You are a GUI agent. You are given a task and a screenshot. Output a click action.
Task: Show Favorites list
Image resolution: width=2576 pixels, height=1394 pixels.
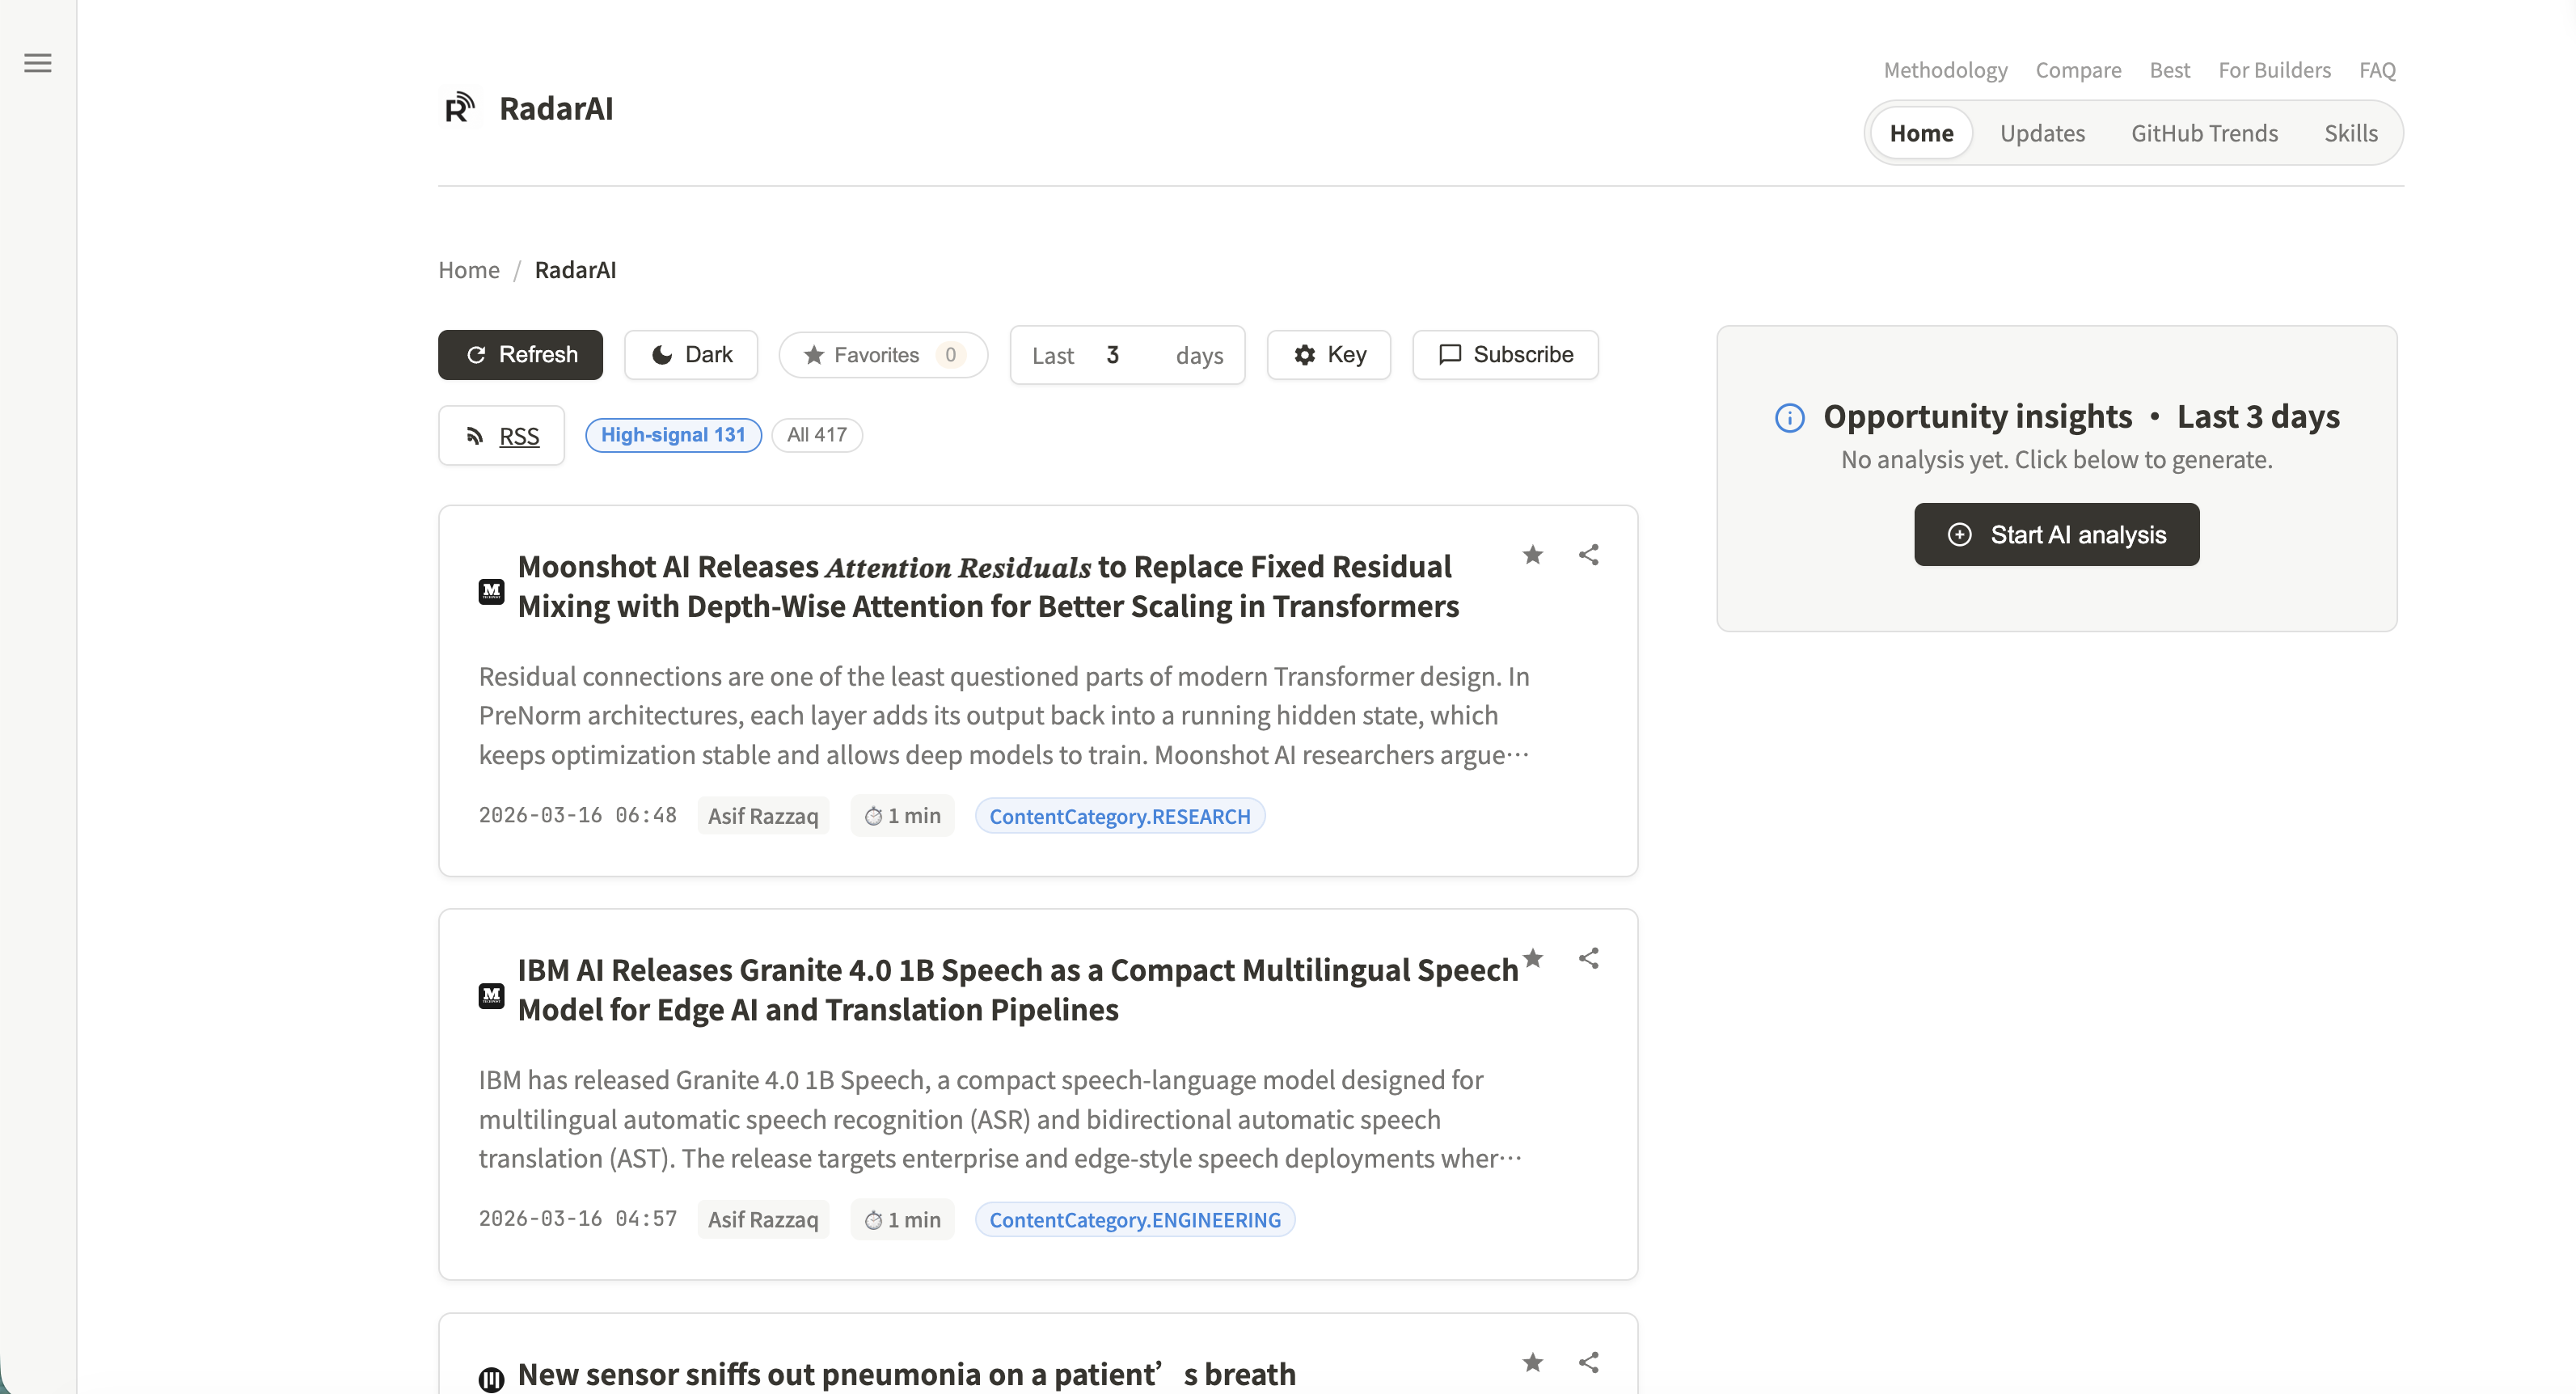tap(883, 355)
